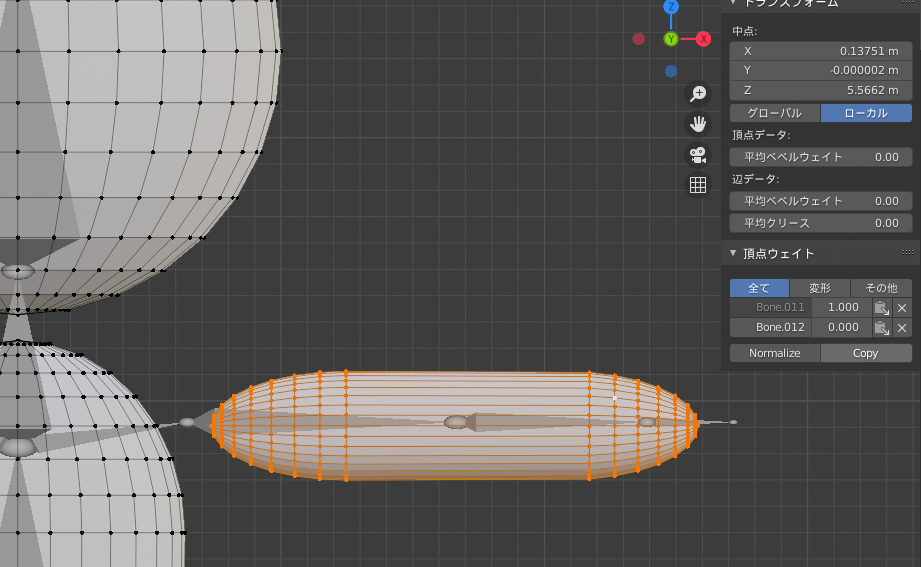Click the Z median value field
This screenshot has width=921, height=567.
[x=821, y=90]
